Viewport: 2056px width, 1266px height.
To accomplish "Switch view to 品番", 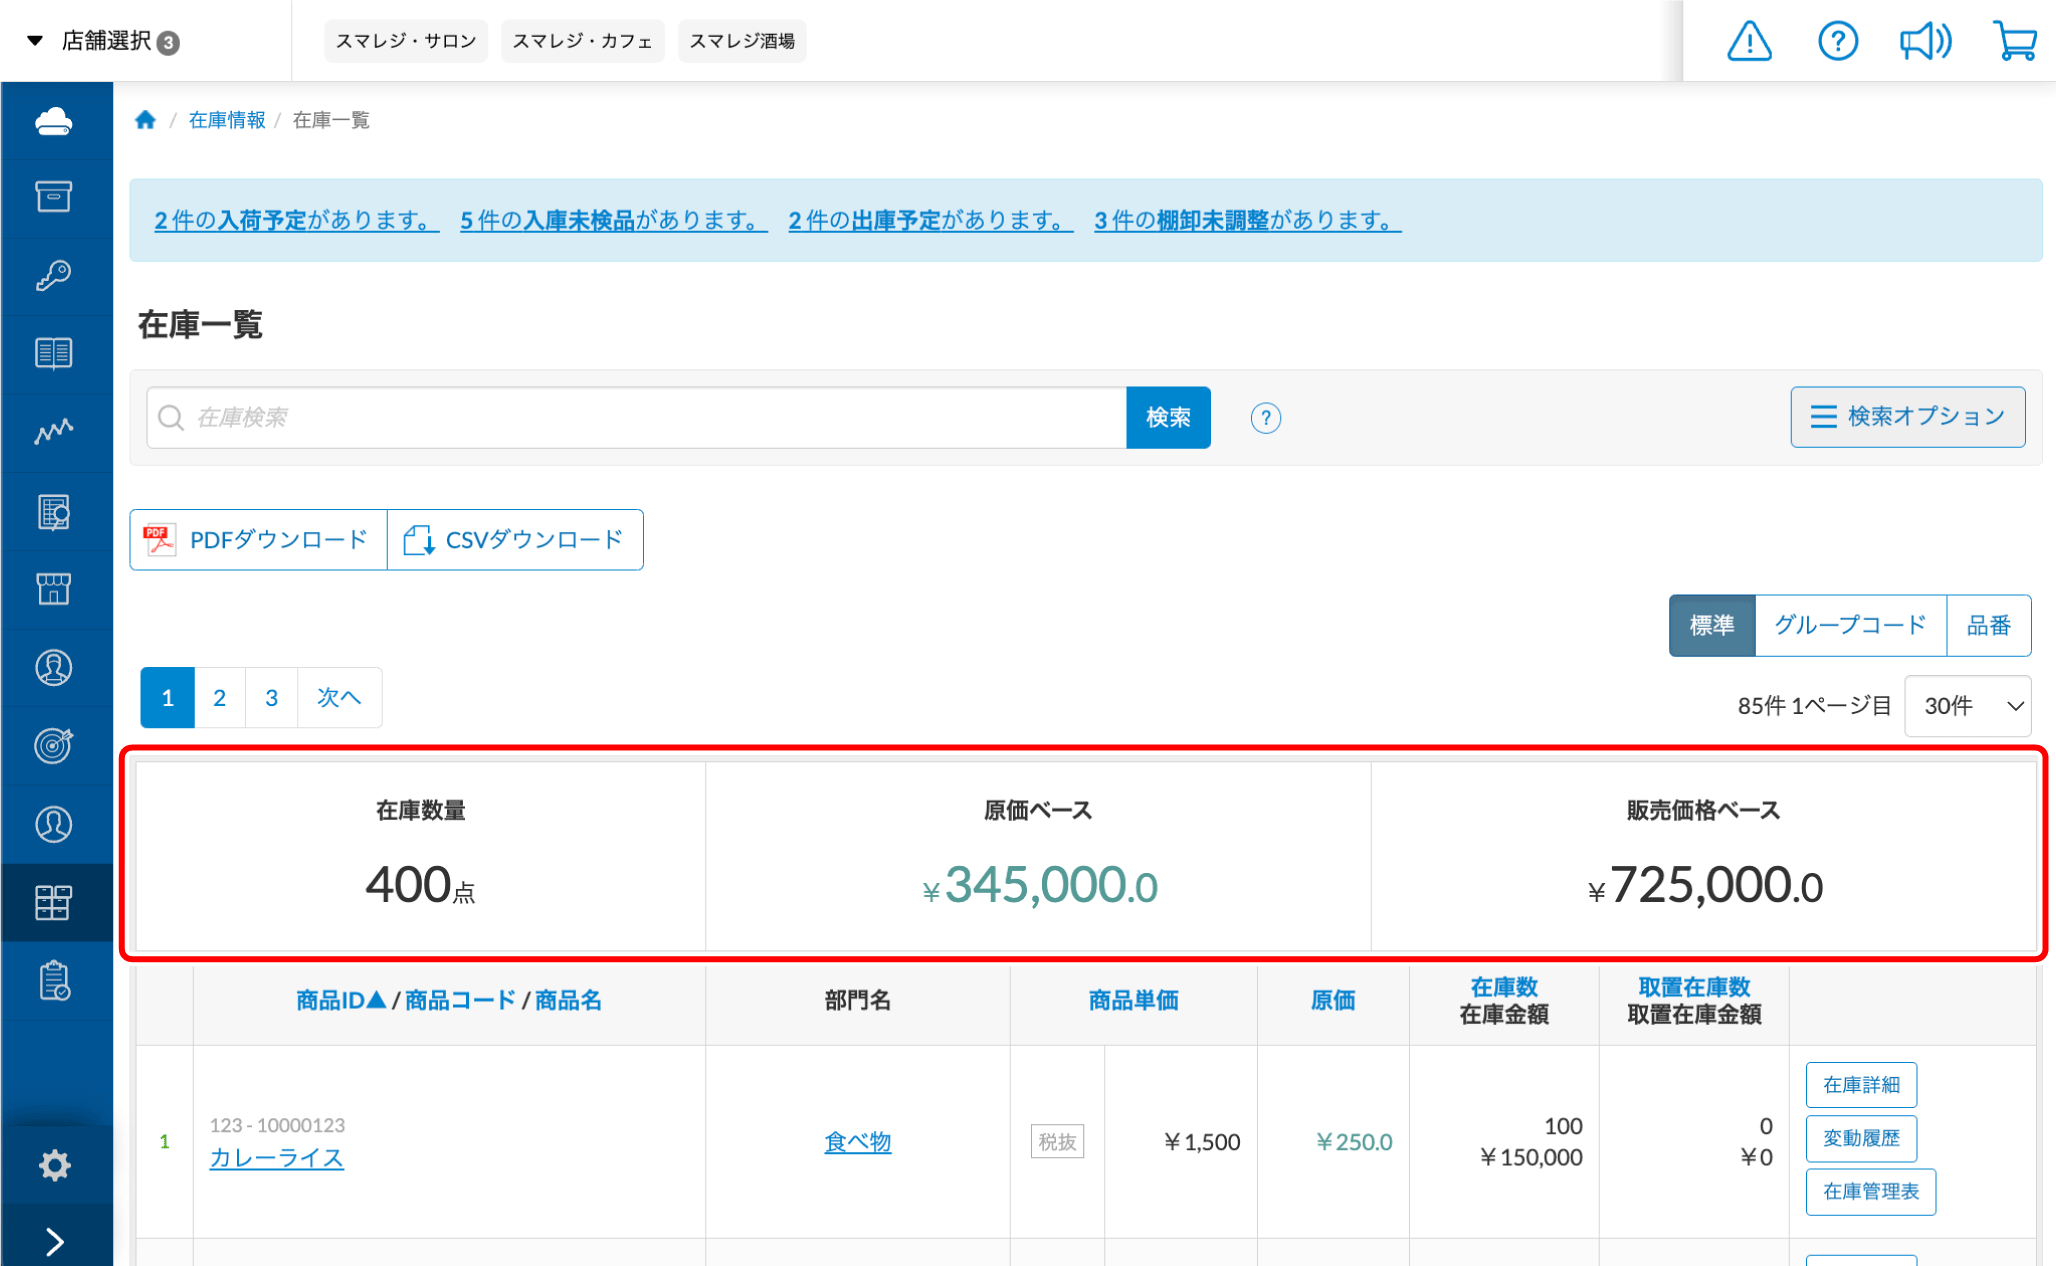I will point(1988,626).
